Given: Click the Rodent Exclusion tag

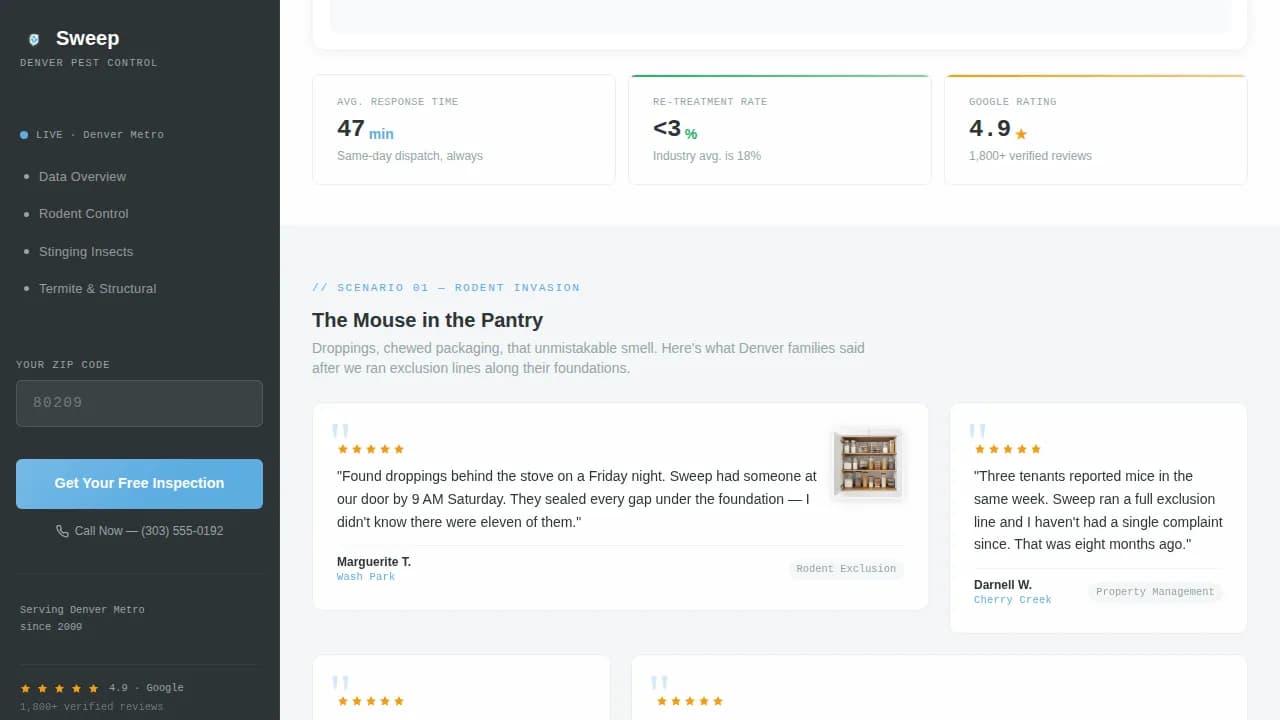Looking at the screenshot, I should click(846, 568).
